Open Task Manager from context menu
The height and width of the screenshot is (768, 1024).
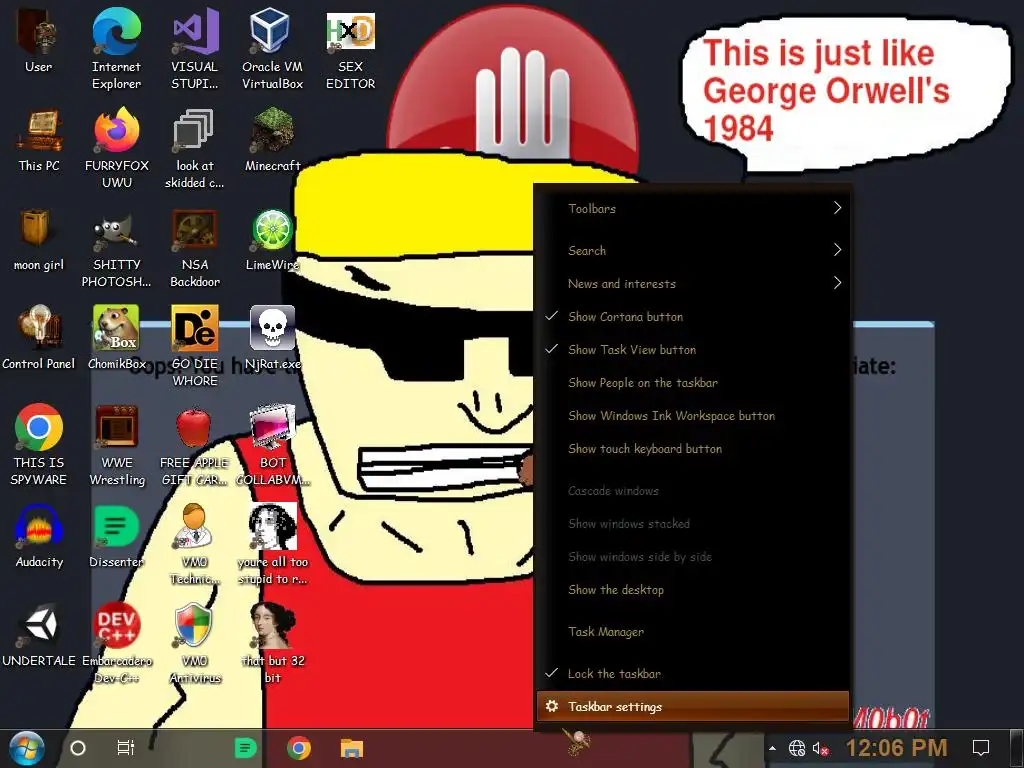coord(693,632)
